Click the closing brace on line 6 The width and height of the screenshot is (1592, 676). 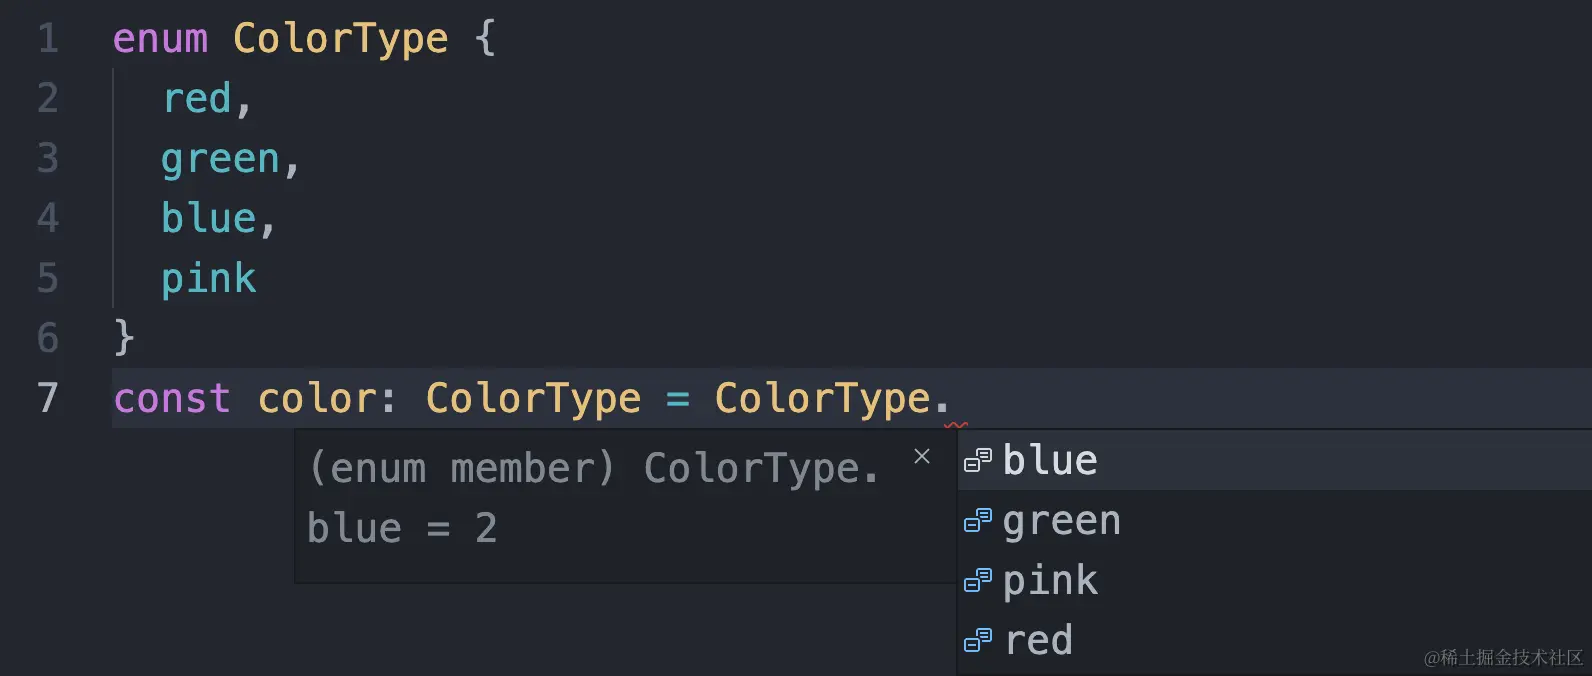point(123,338)
